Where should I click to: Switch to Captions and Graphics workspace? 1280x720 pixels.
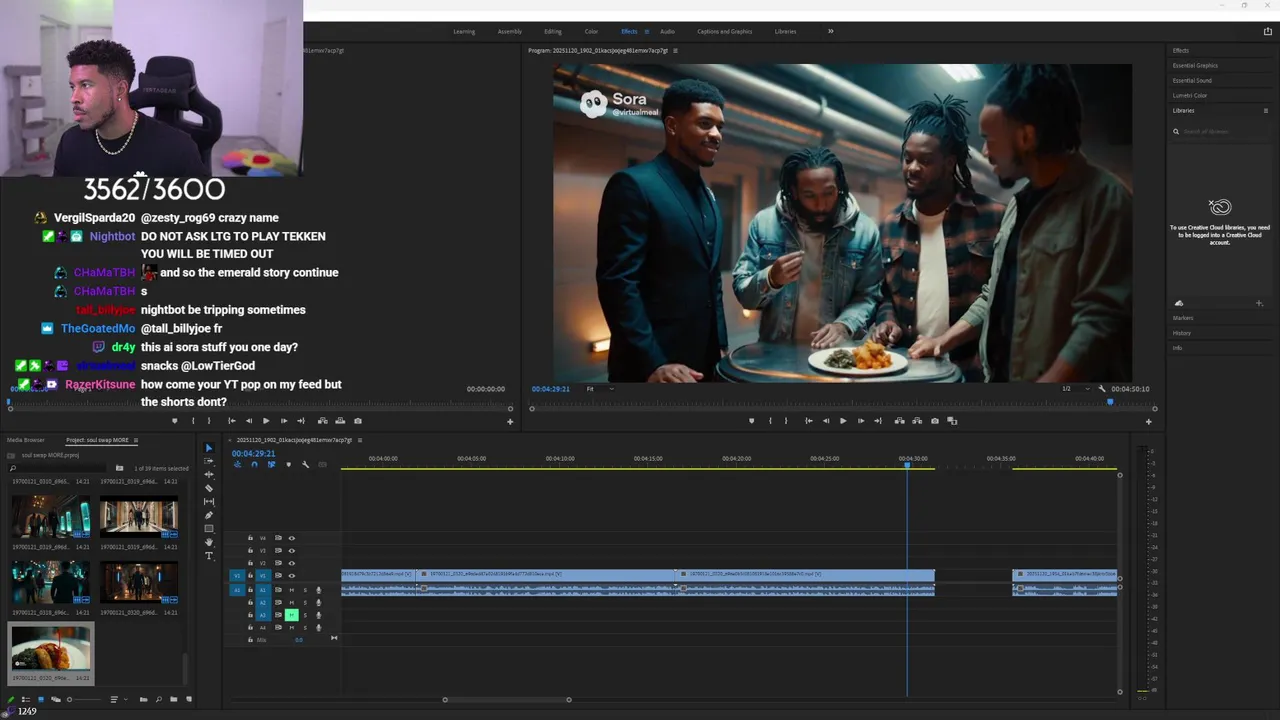tap(725, 32)
